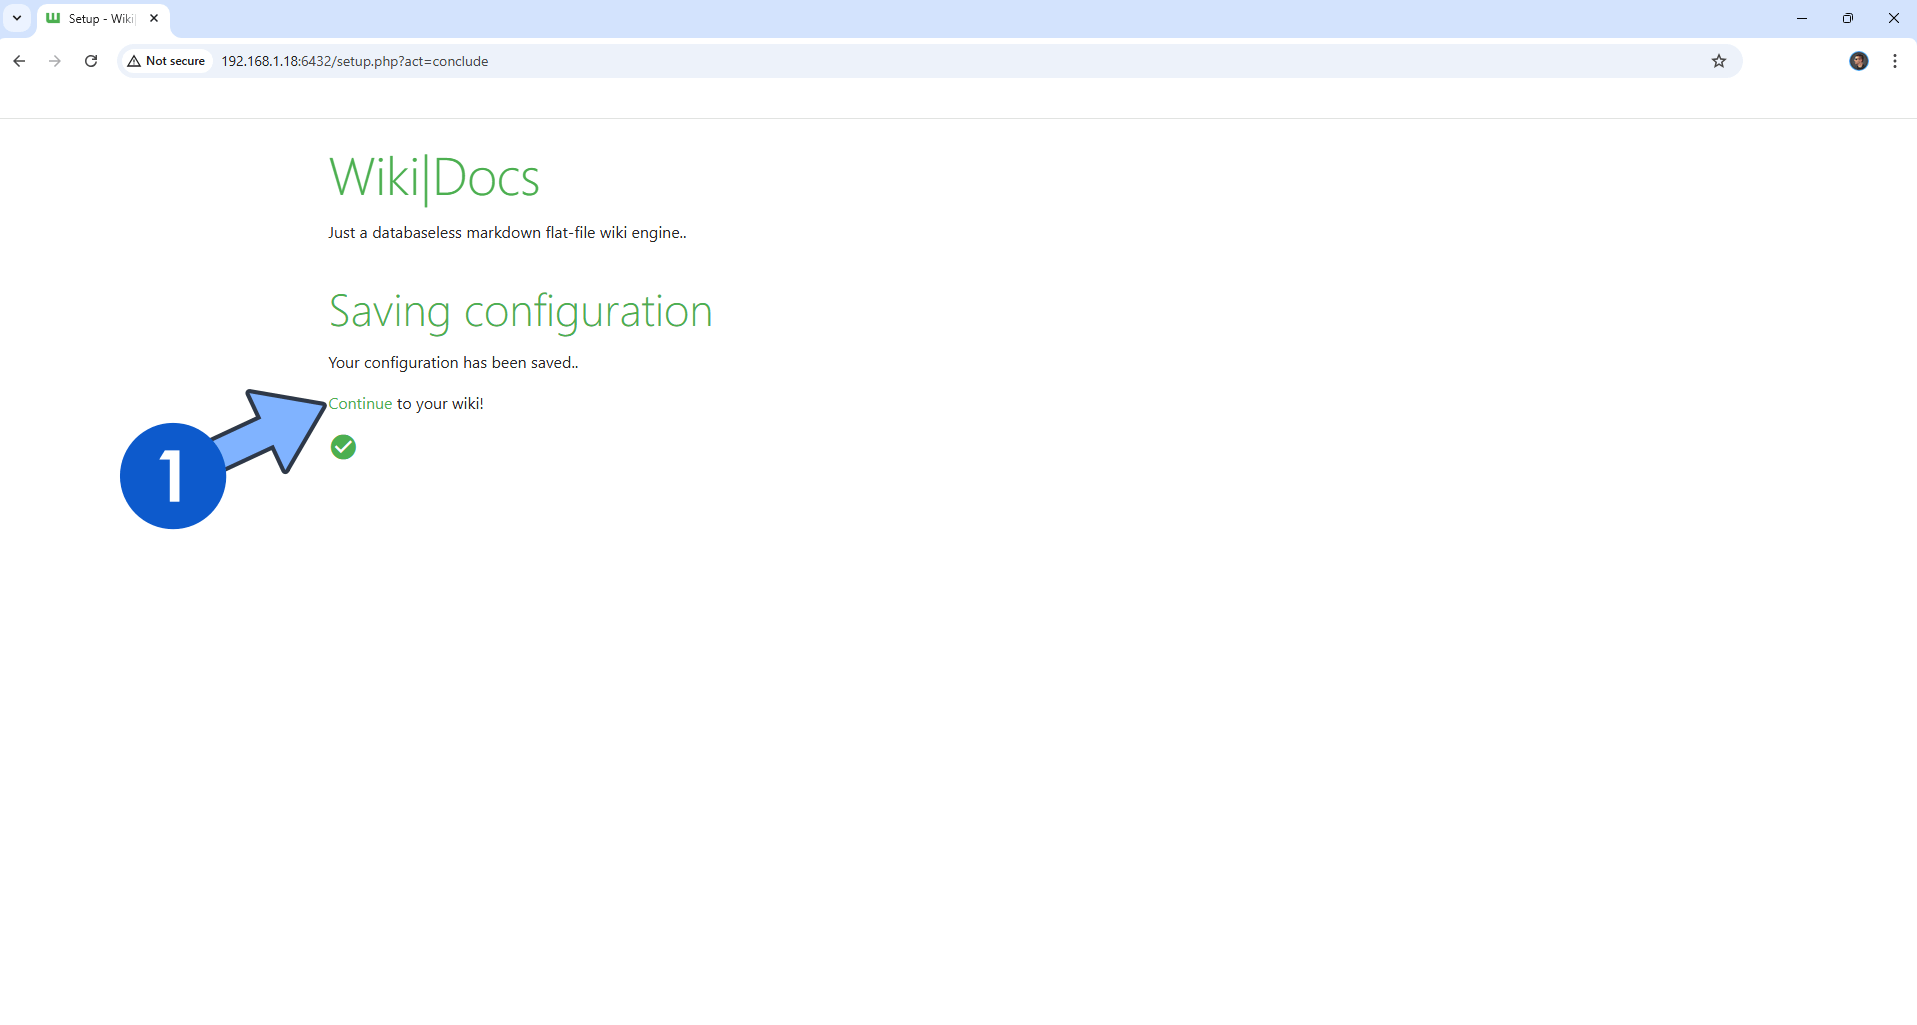Open the tab search dropdown arrow
1917x1025 pixels.
[17, 18]
